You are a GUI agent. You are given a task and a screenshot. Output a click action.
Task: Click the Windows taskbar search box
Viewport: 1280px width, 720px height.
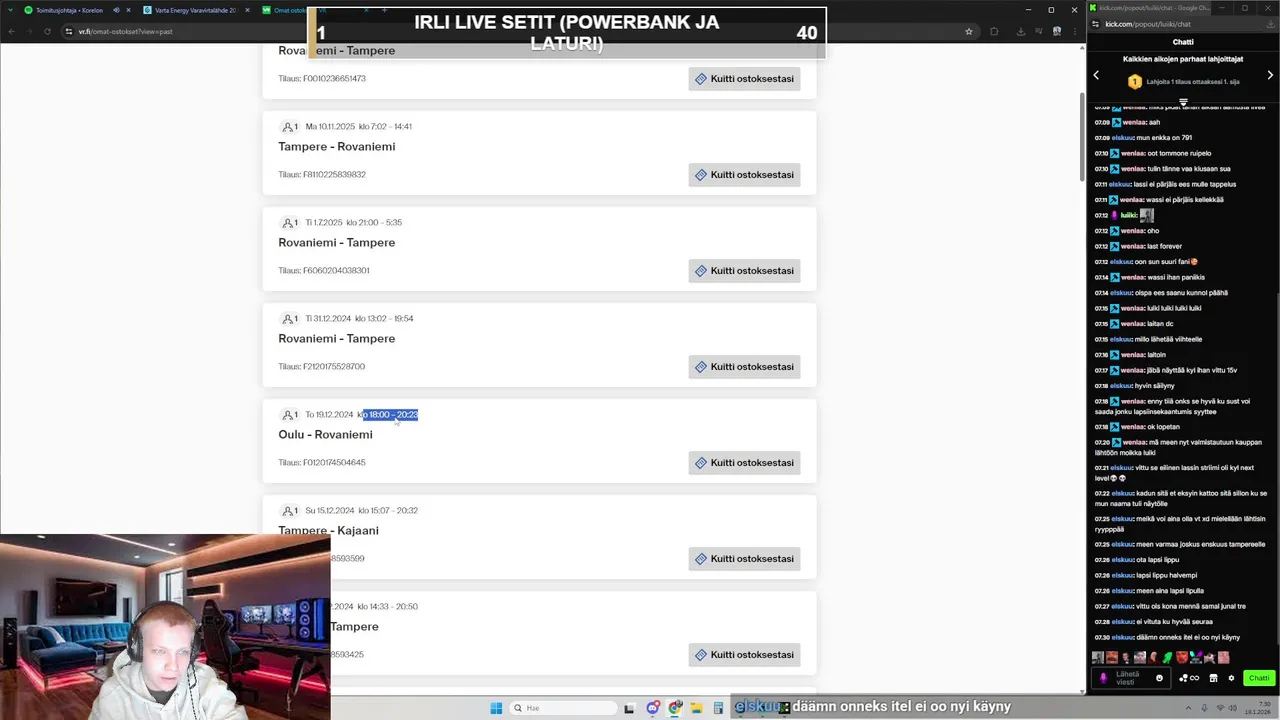coord(563,708)
